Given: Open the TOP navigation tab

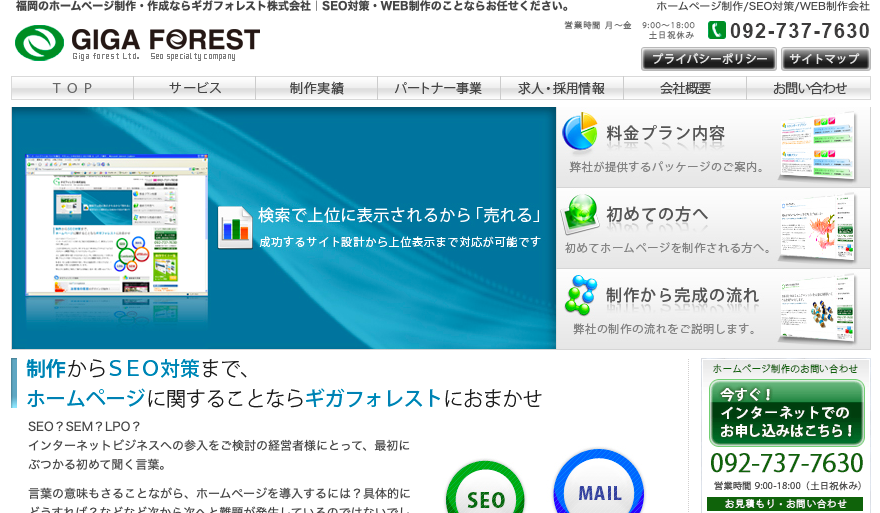Looking at the screenshot, I should [x=72, y=88].
